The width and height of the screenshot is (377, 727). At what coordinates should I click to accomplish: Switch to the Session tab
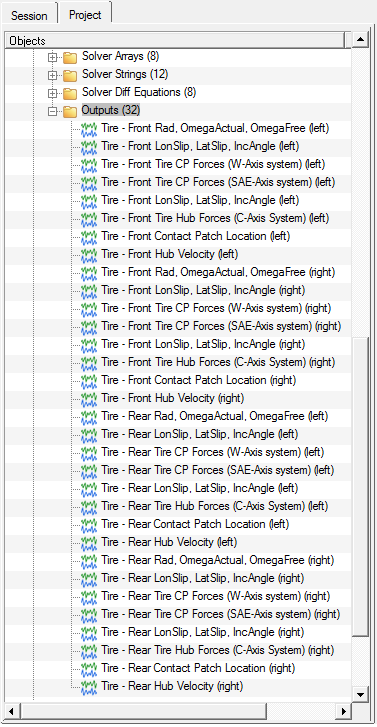click(29, 15)
